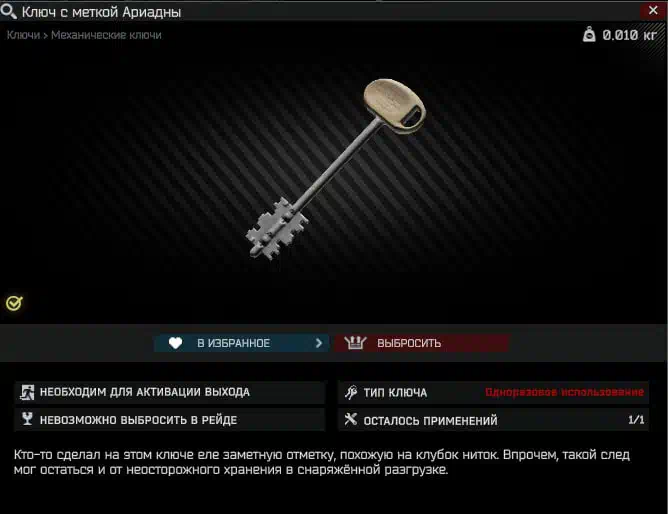Viewport: 668px width, 514px height.
Task: Click the yellow checkmark quest icon
Action: [14, 303]
